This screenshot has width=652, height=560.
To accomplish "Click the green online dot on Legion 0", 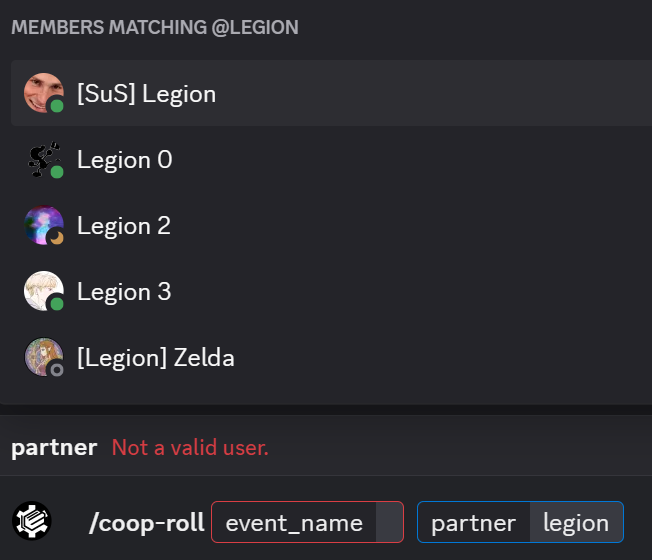I will click(57, 171).
